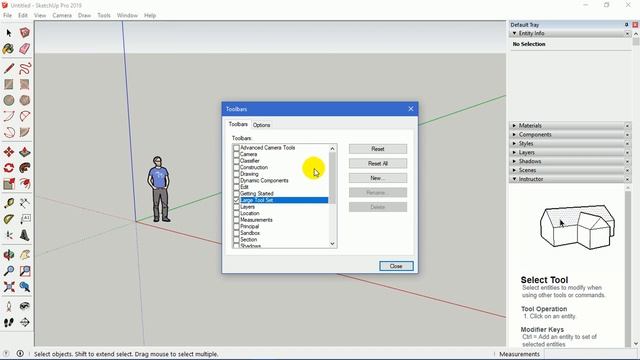640x360 pixels.
Task: Pick the Scale tool
Action: 9,184
